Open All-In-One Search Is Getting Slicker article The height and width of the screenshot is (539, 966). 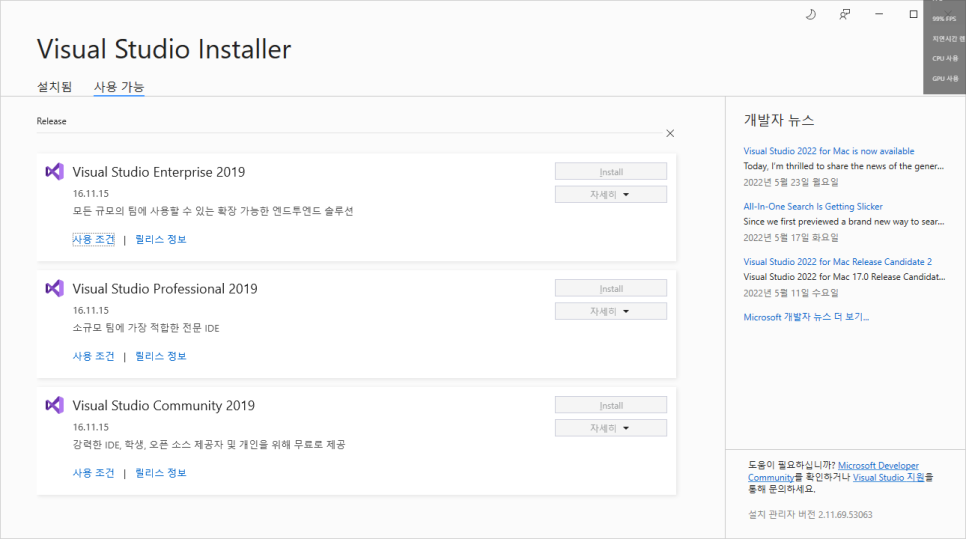[813, 206]
